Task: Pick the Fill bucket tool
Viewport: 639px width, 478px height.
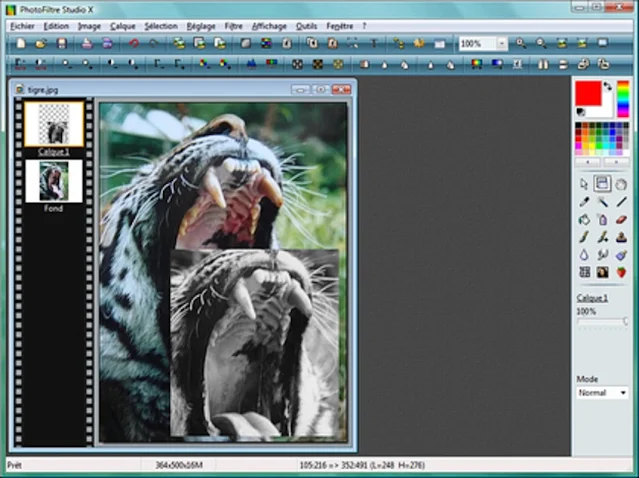Action: [584, 220]
